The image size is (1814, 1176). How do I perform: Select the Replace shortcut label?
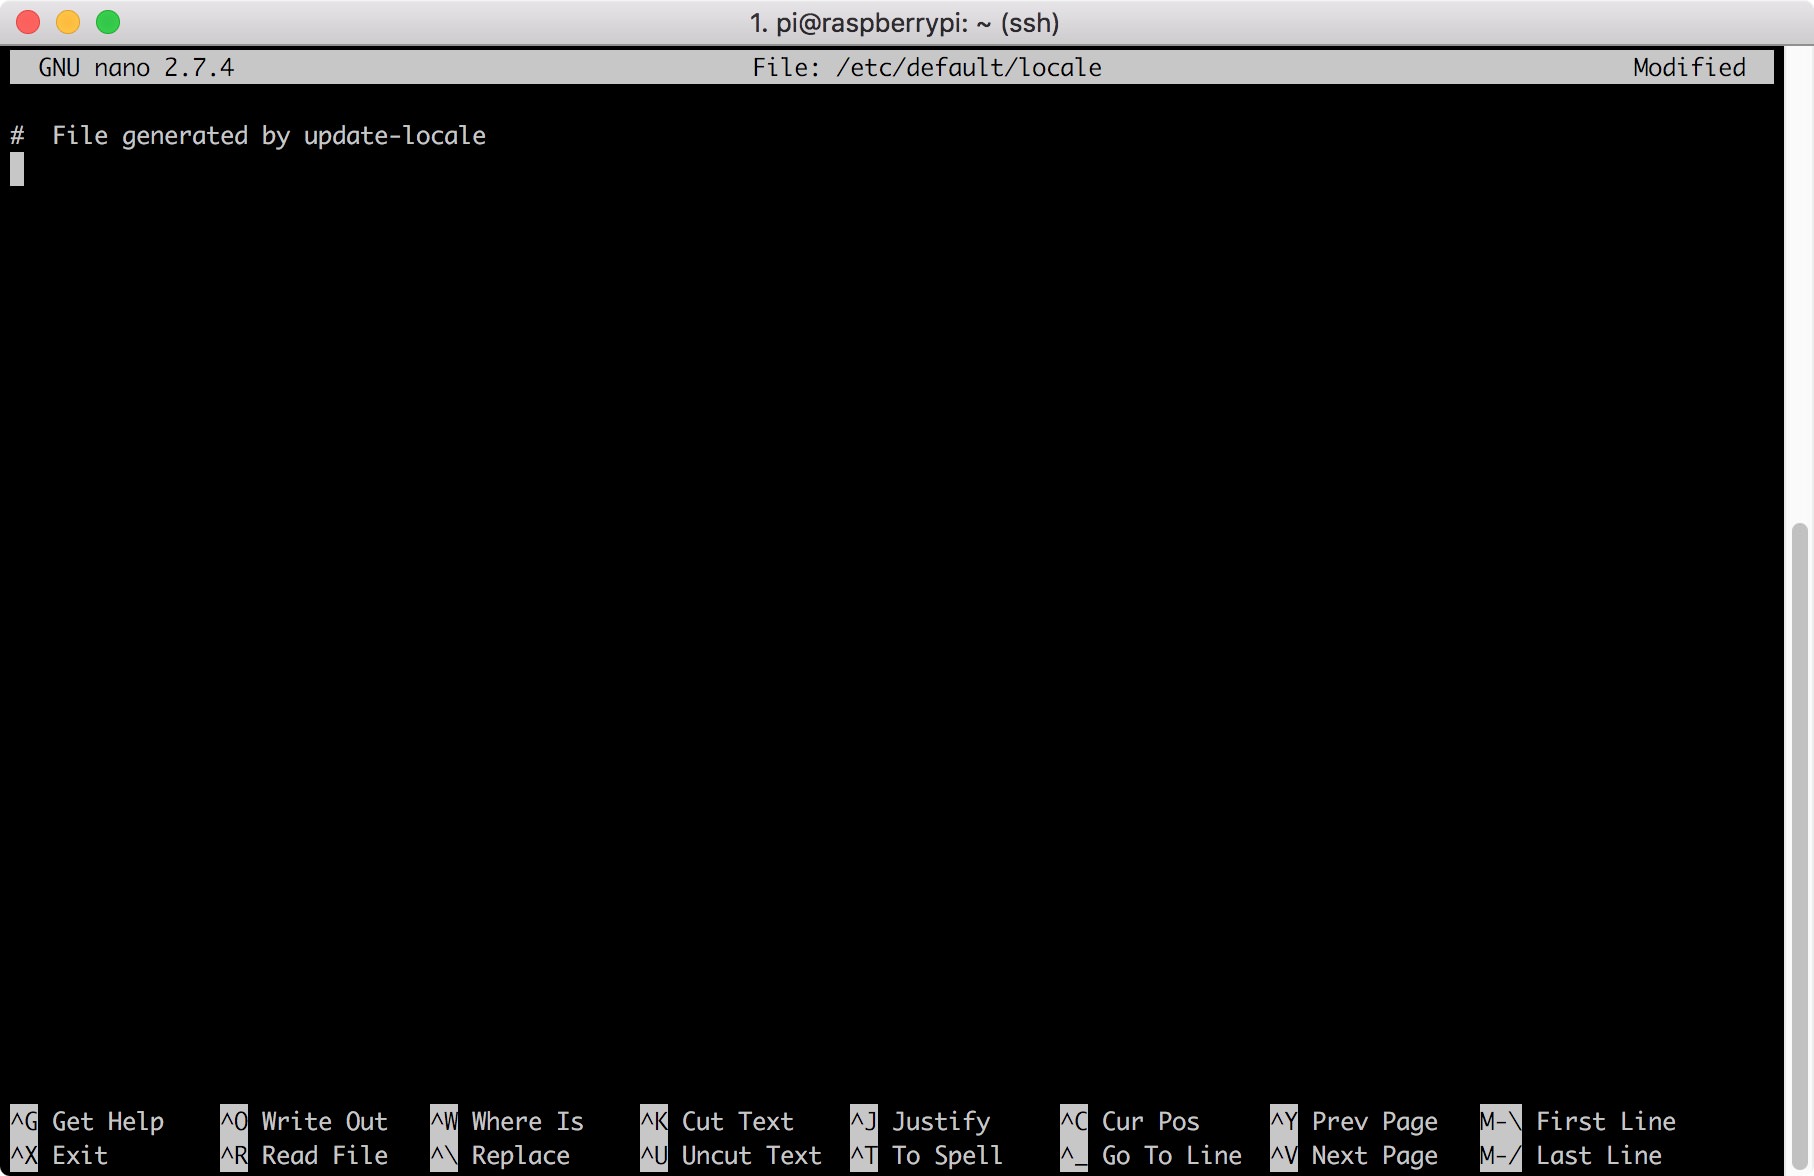(x=520, y=1155)
